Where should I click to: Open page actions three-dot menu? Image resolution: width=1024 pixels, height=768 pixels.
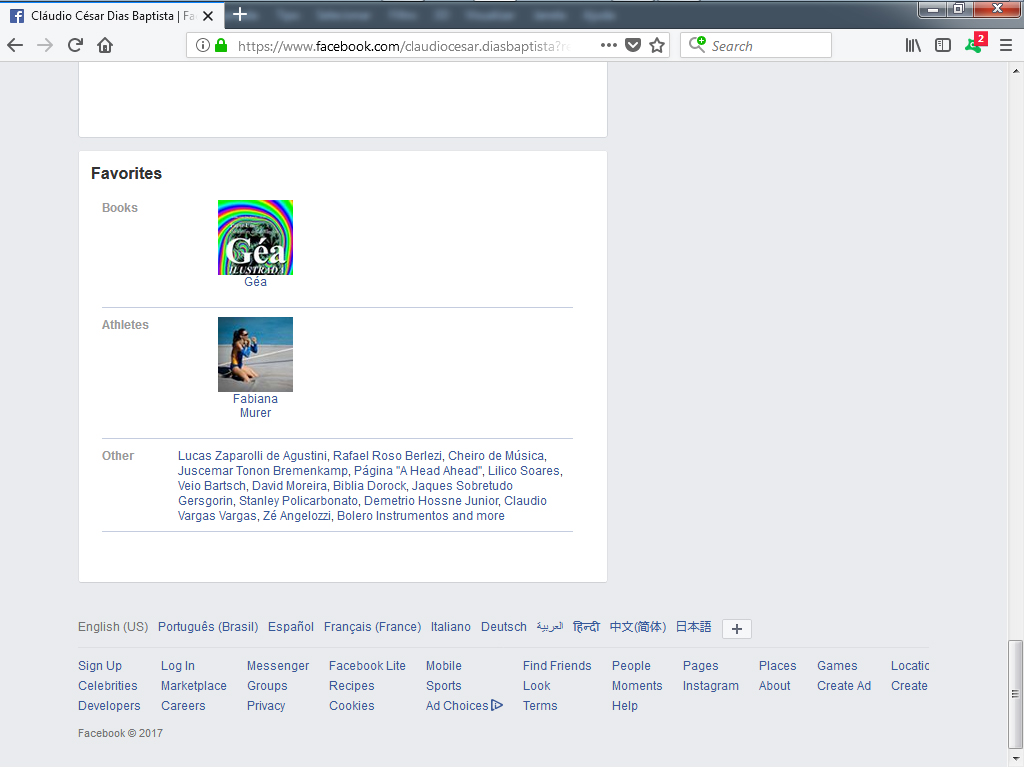click(x=609, y=45)
